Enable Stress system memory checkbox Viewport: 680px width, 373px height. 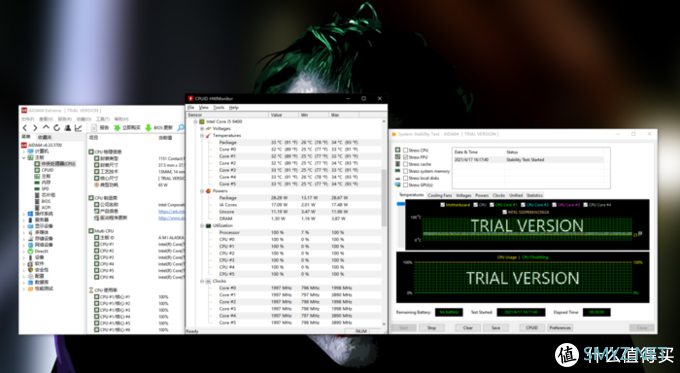[405, 171]
